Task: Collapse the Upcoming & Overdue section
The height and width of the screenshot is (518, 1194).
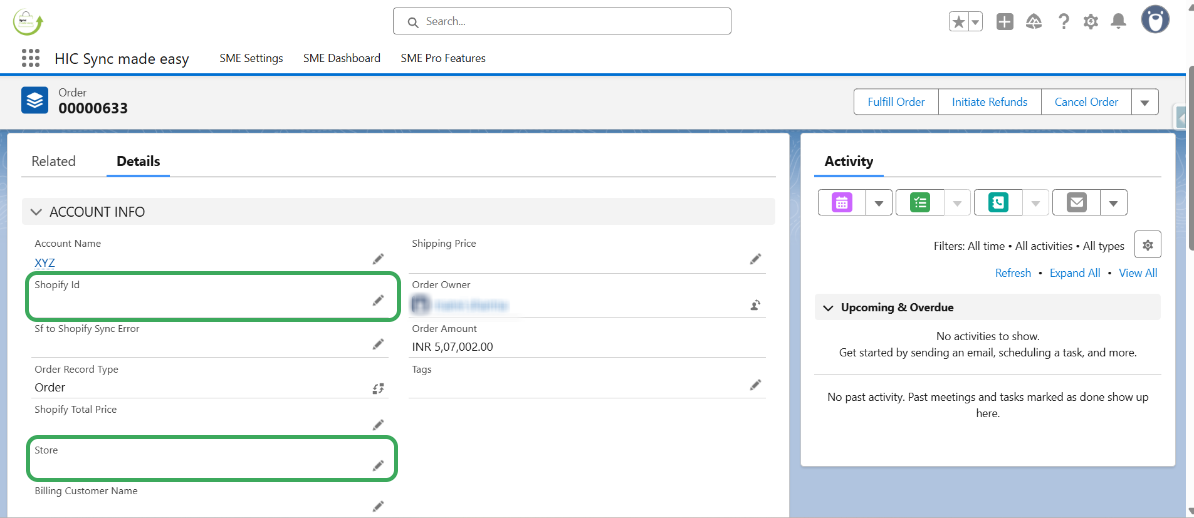Action: 828,308
